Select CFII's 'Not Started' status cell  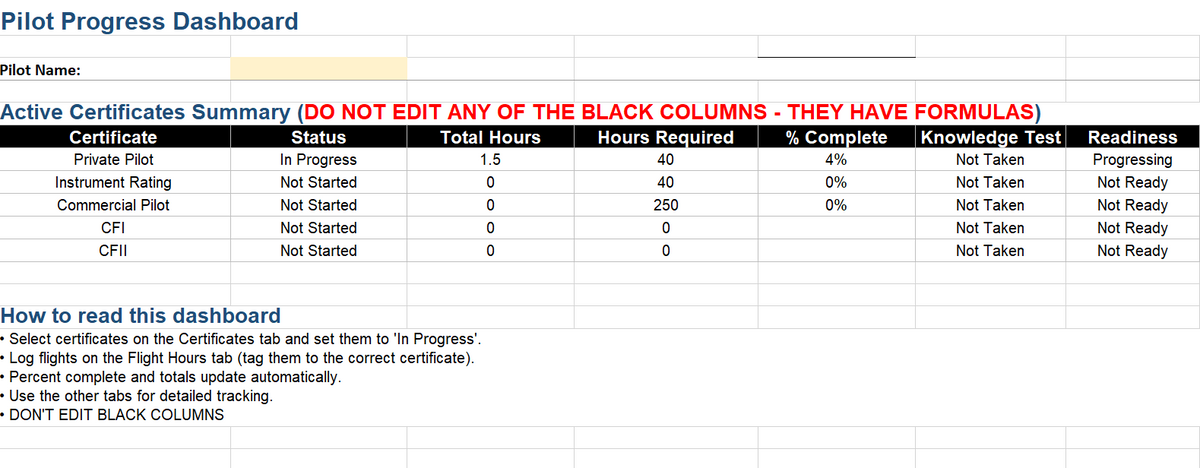pyautogui.click(x=318, y=251)
